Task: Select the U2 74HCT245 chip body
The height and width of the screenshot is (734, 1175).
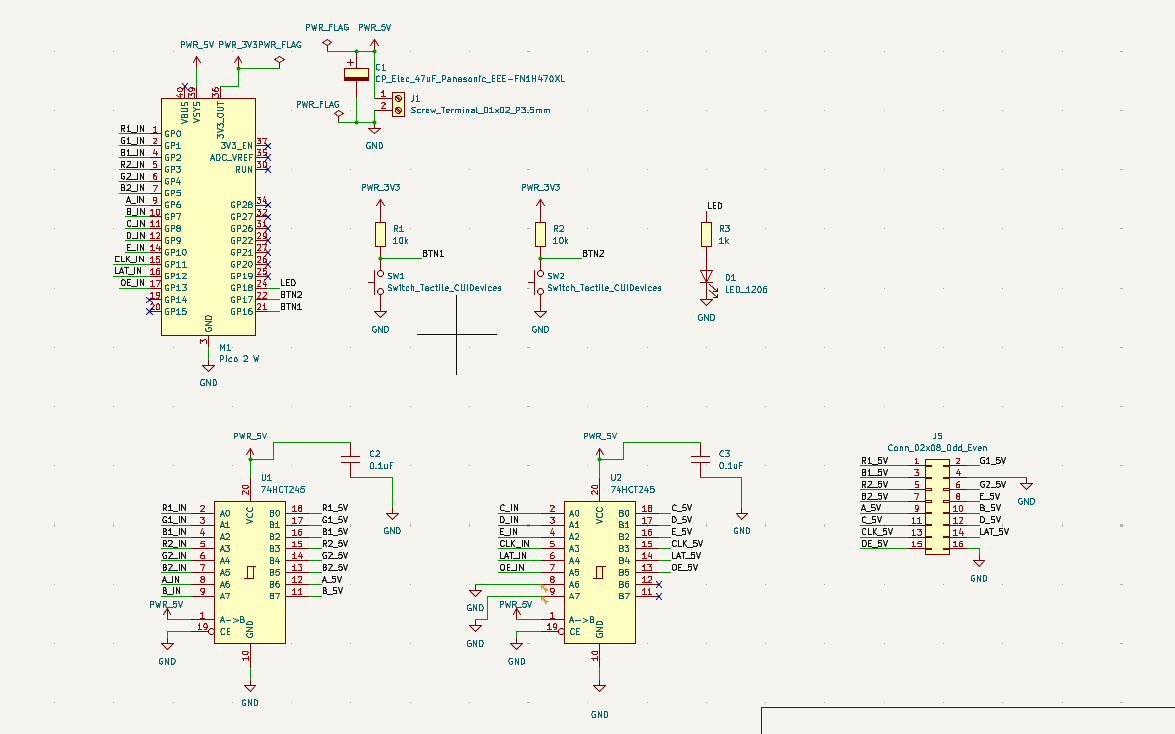Action: [x=599, y=573]
